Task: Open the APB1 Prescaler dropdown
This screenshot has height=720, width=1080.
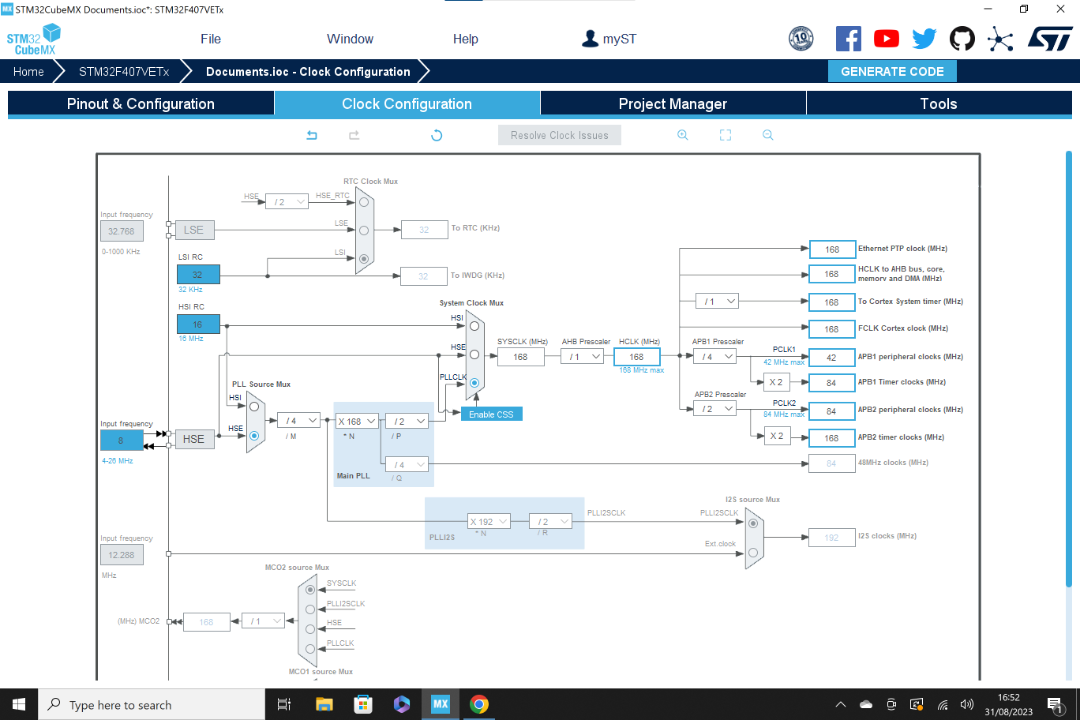Action: pyautogui.click(x=714, y=356)
